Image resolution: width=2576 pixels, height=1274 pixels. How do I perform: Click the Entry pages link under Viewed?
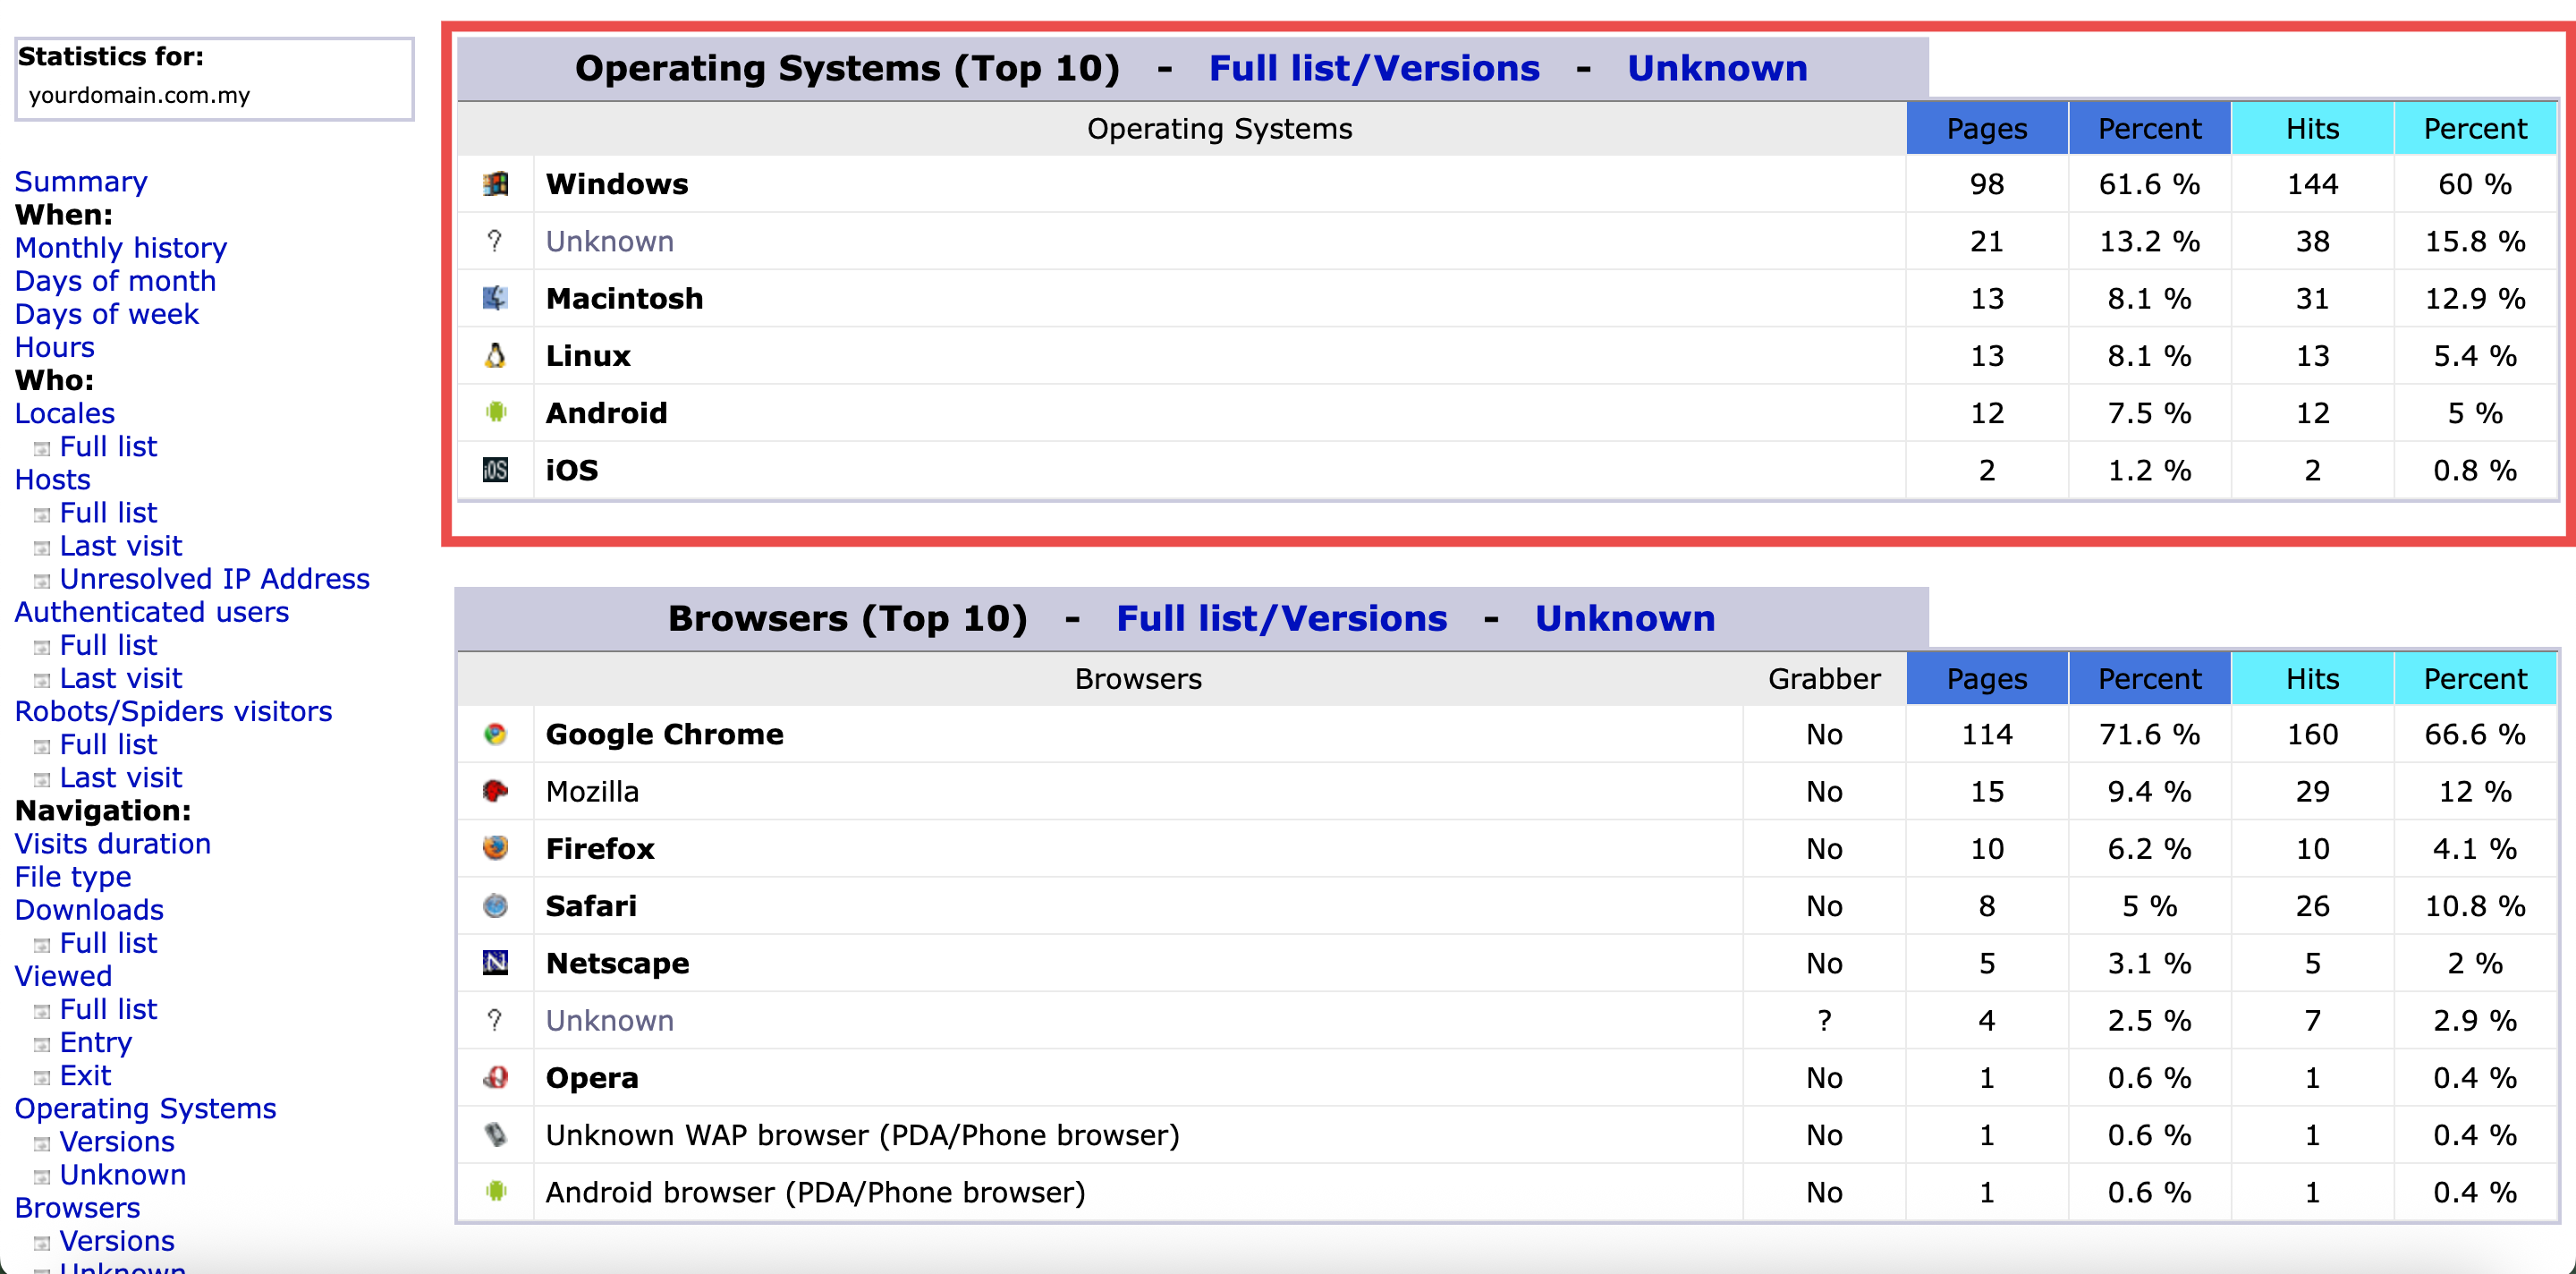point(96,1042)
